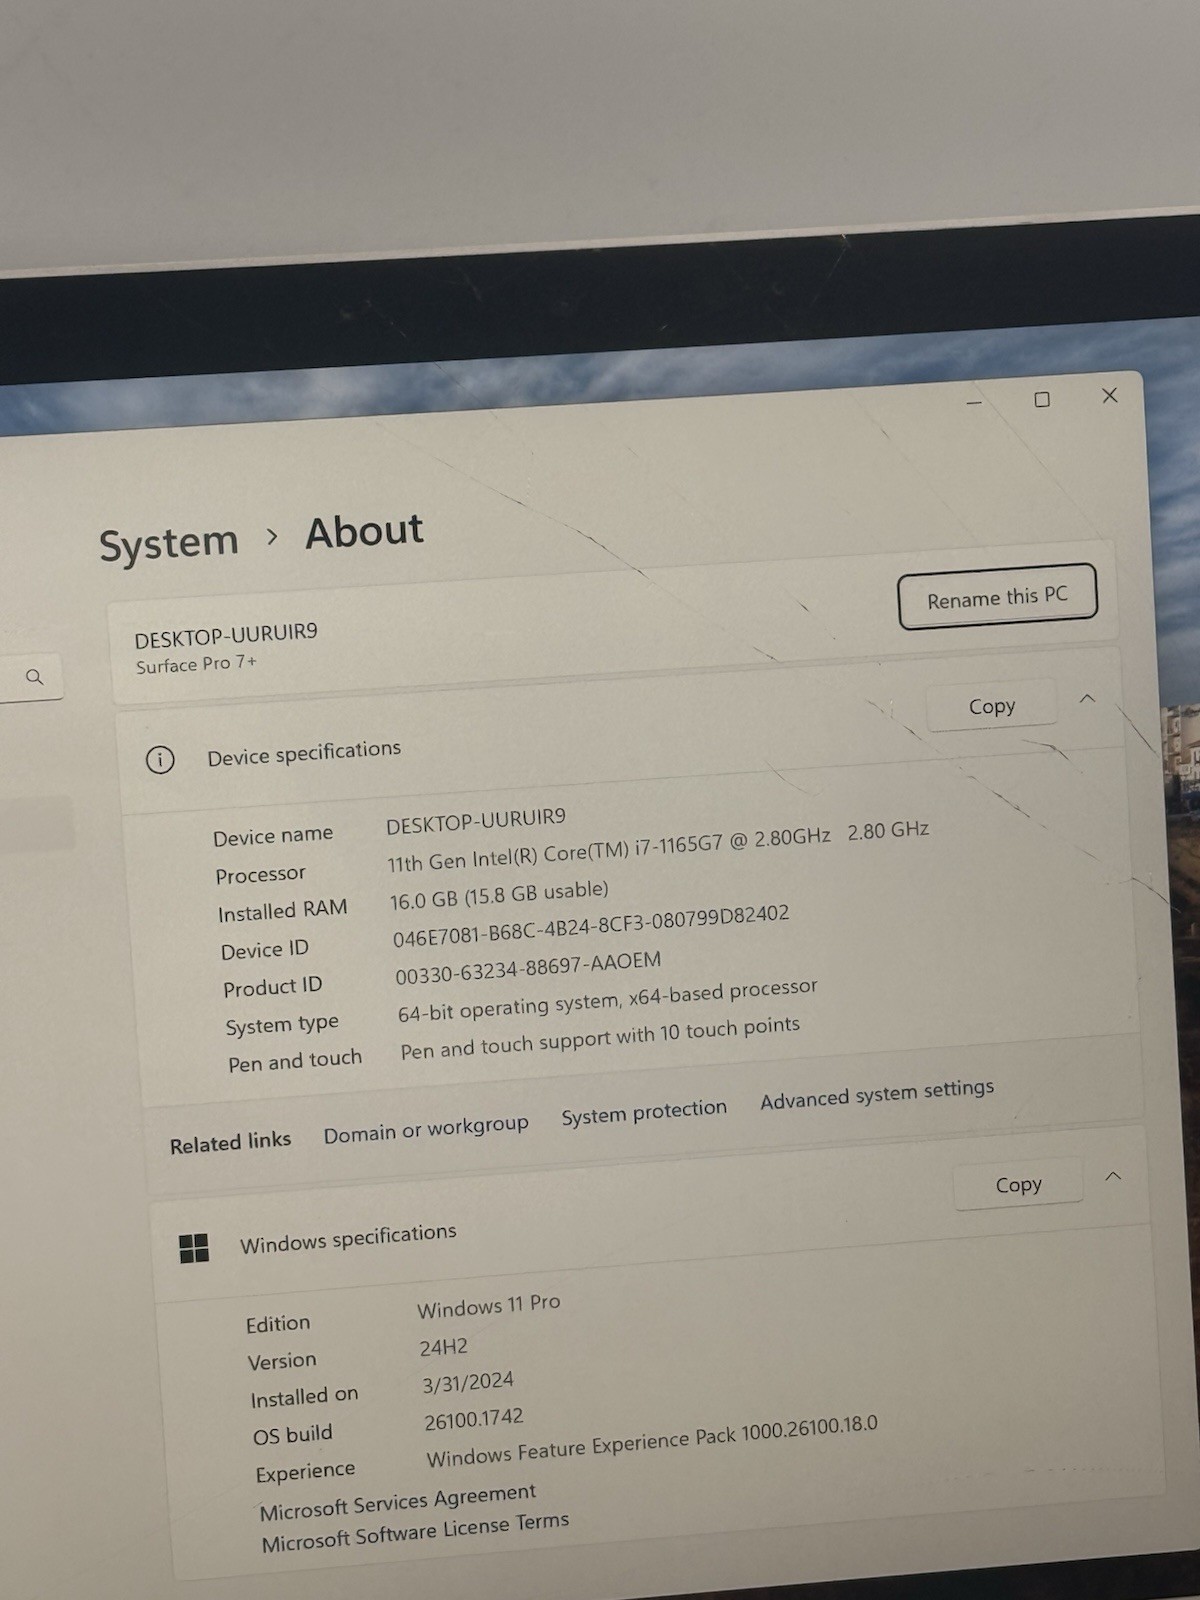The height and width of the screenshot is (1600, 1200).
Task: Click the DESKTOP-UURUIR9 name at top card
Action: point(226,635)
